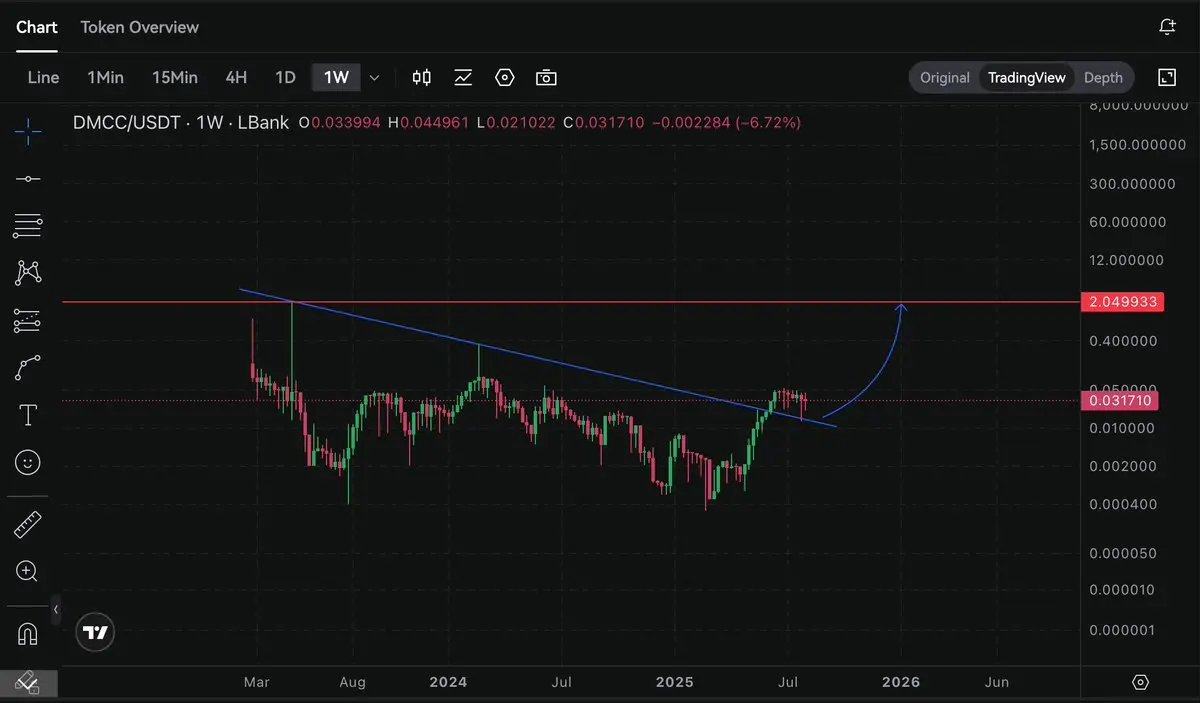Click the red 2.049933 price label

(1122, 302)
